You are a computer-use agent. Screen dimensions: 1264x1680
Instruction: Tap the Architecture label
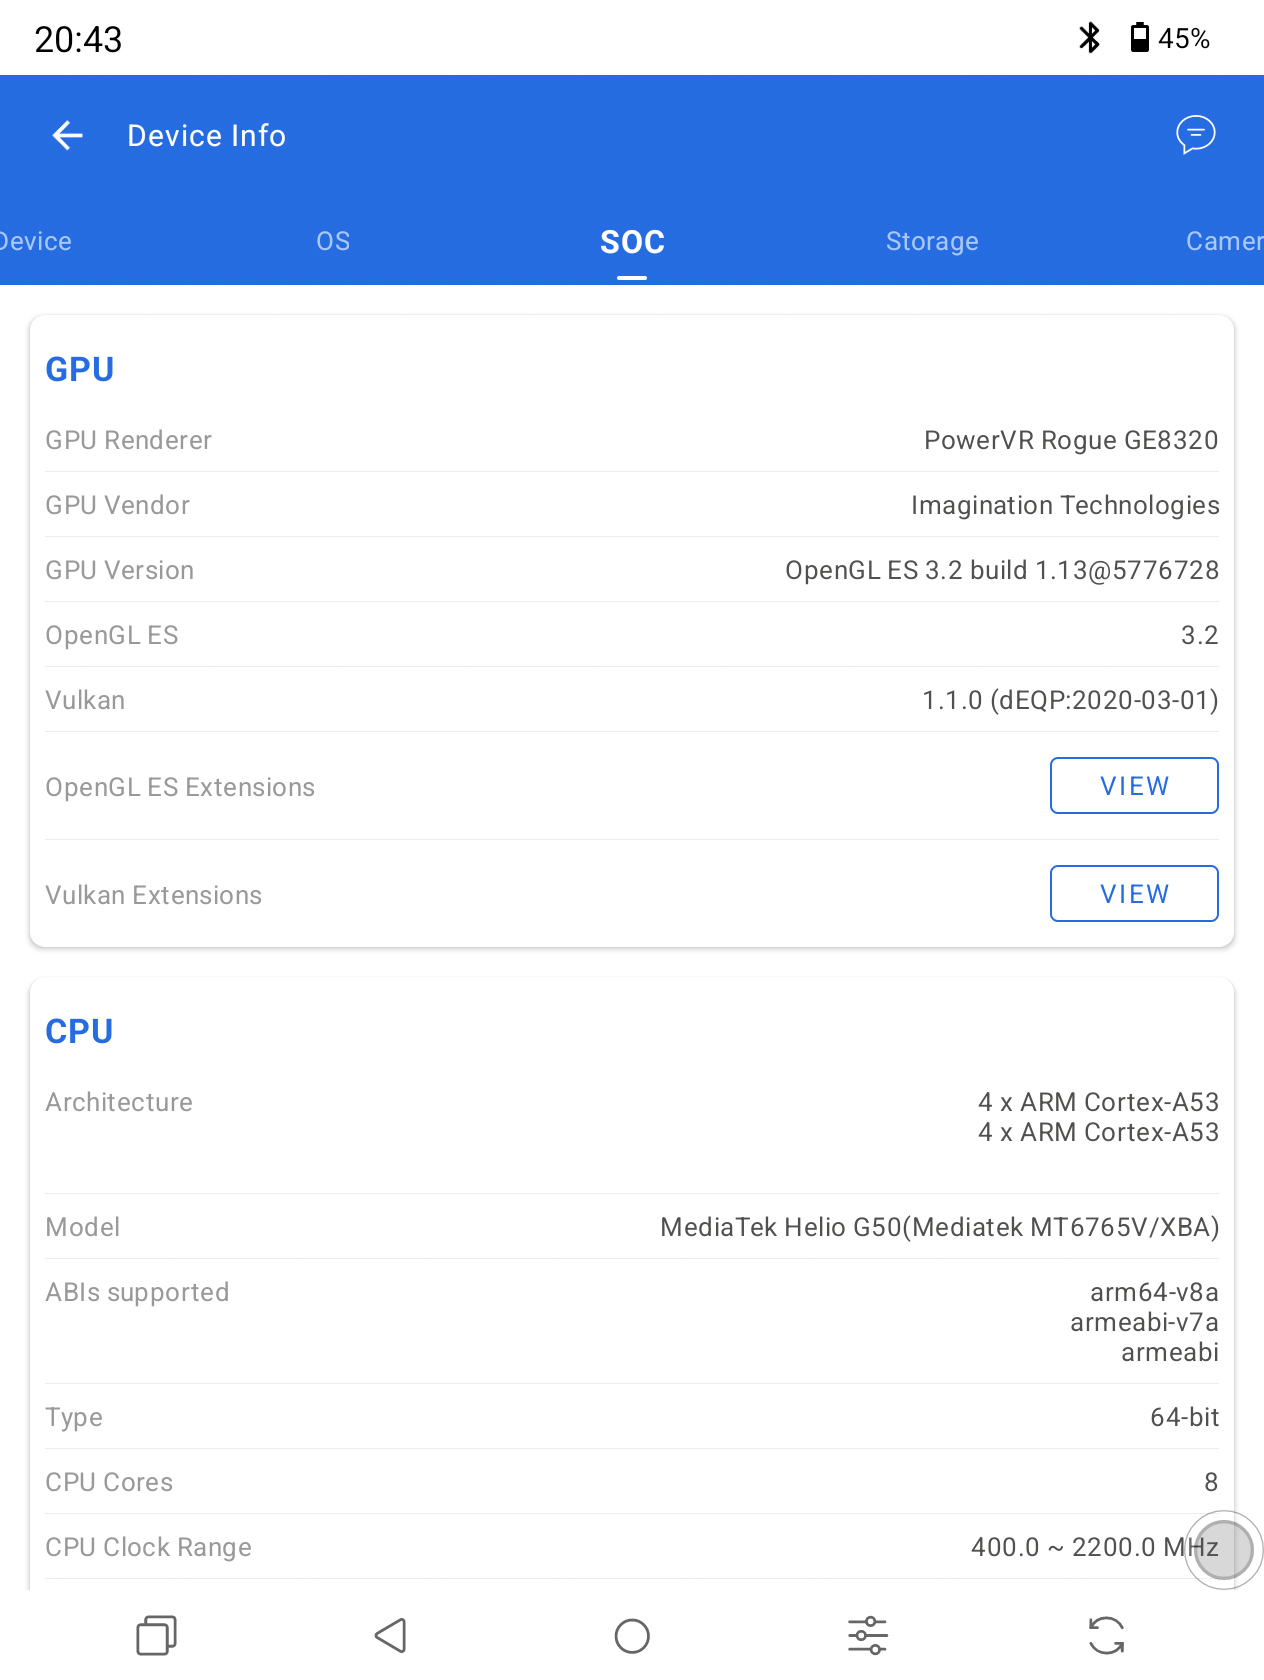click(119, 1102)
